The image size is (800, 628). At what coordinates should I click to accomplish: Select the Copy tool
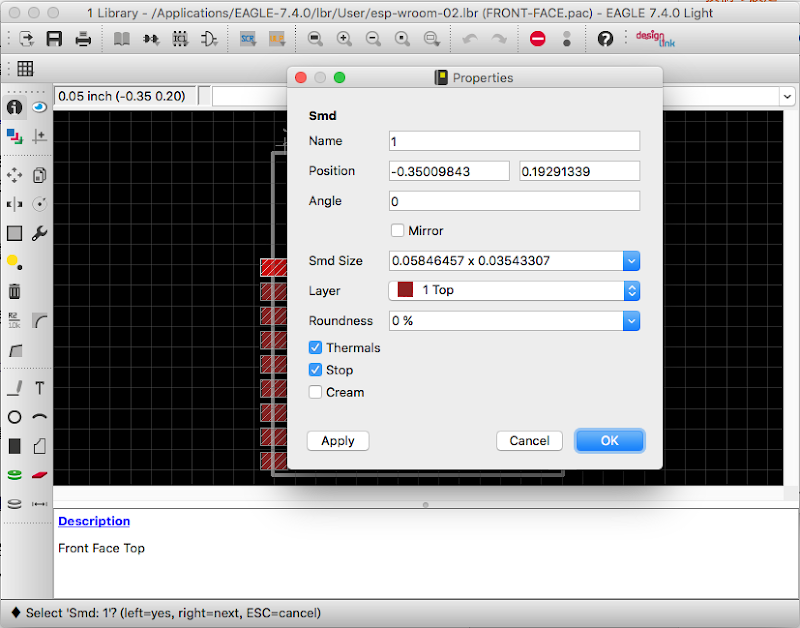point(39,175)
